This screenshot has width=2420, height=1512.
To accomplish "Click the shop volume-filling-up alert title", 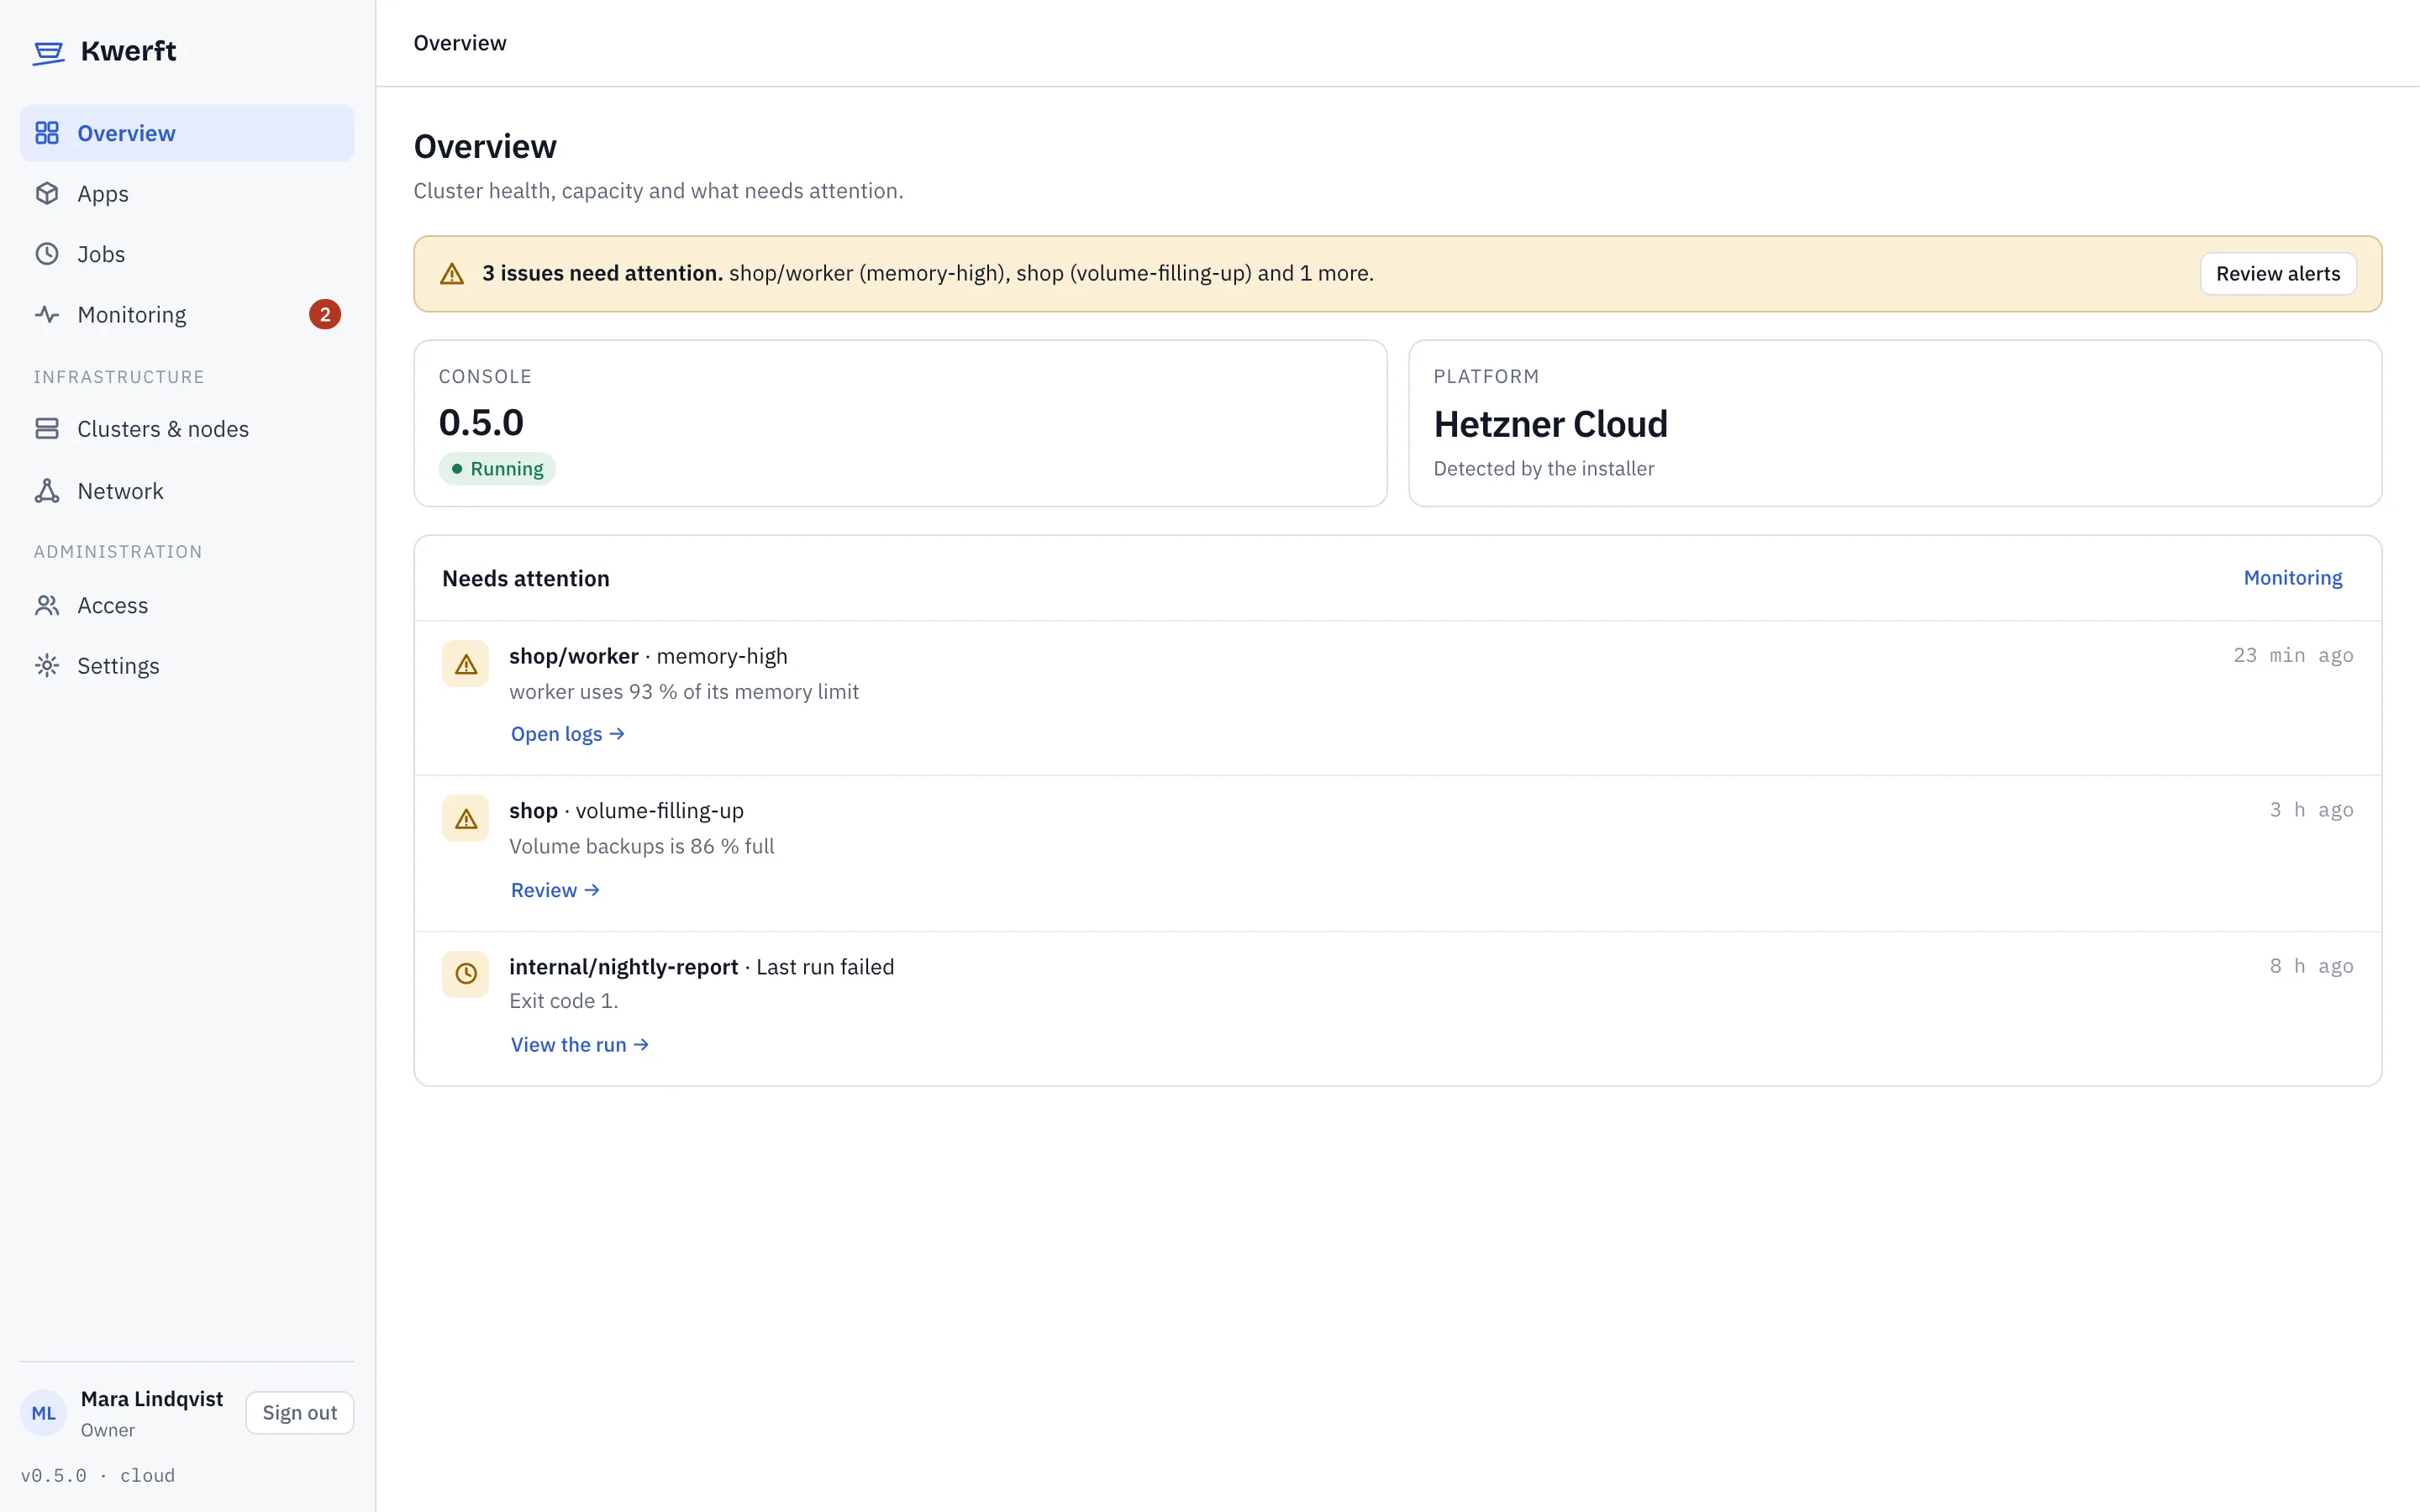I will click(x=627, y=811).
